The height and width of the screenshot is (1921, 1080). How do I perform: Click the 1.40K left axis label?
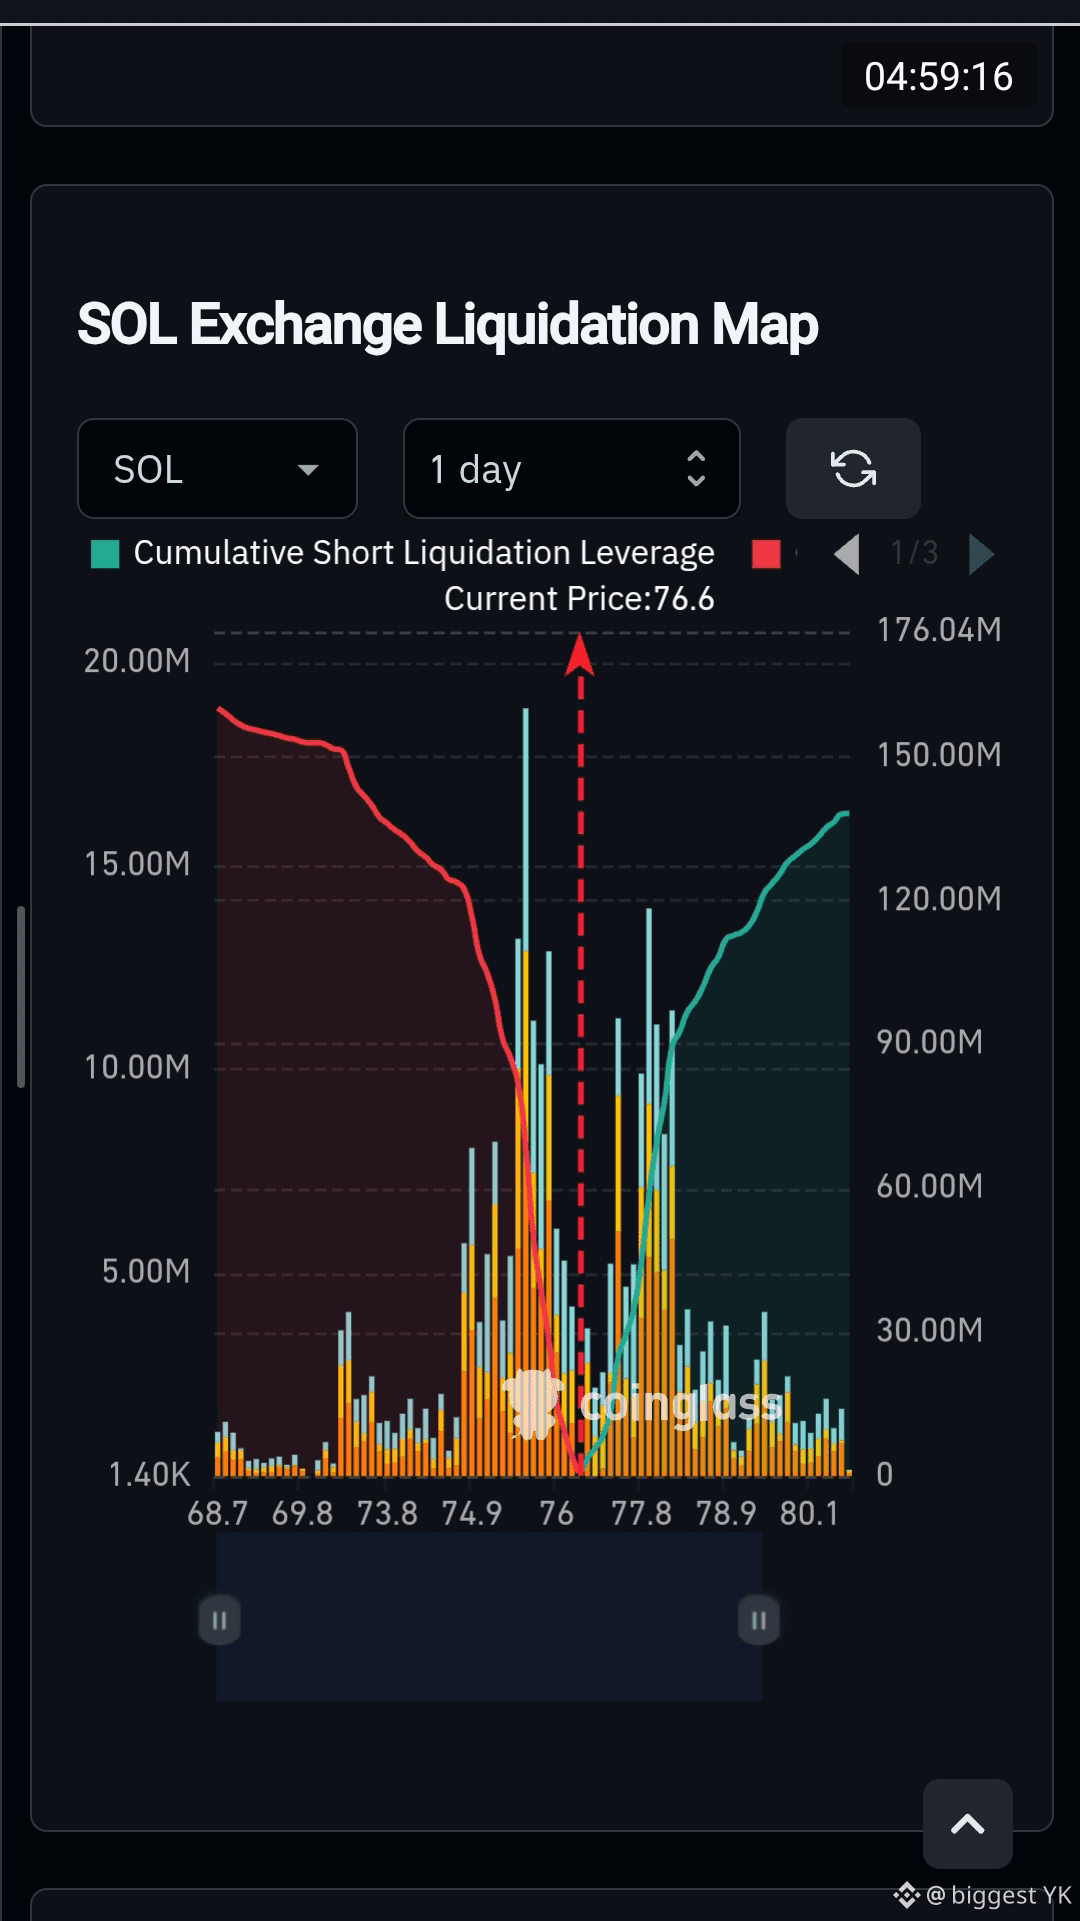point(149,1474)
